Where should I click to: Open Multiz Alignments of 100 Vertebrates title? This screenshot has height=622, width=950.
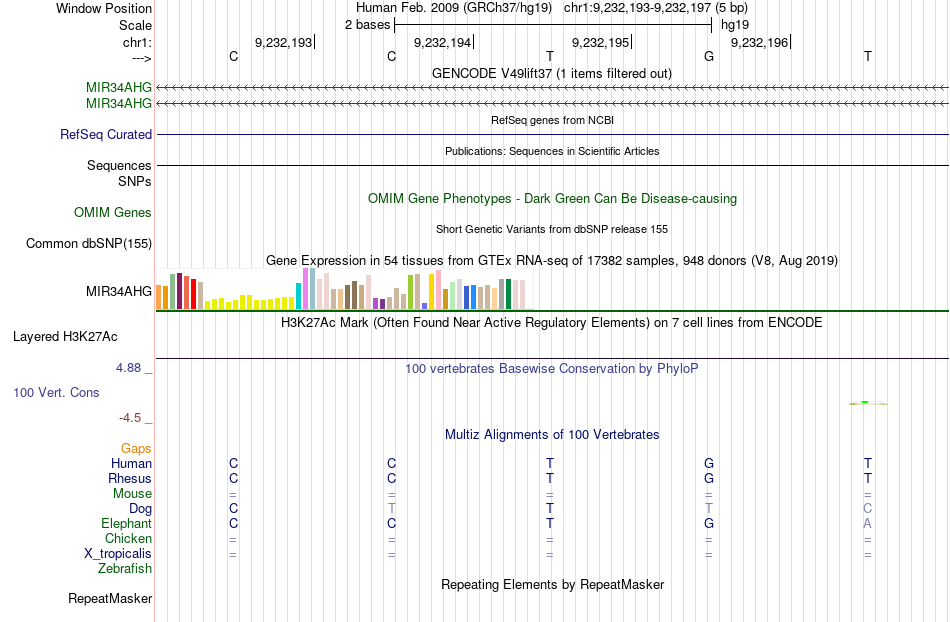(552, 434)
